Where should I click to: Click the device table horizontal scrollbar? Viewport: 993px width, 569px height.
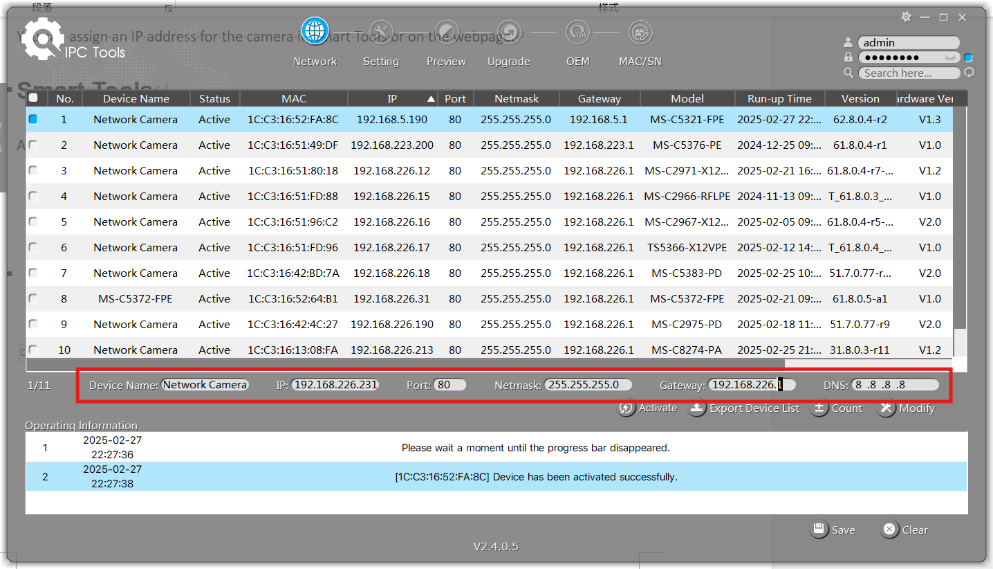tap(405, 364)
